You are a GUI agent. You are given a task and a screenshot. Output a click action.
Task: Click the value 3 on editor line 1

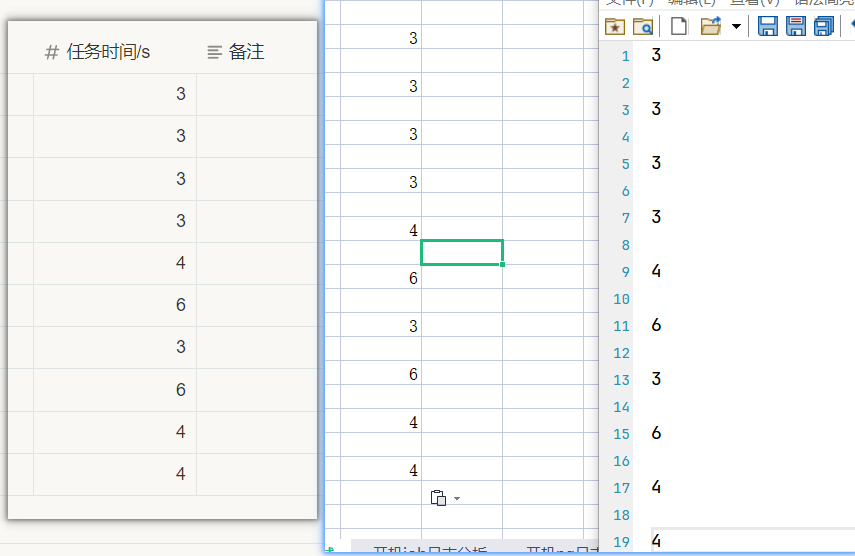click(657, 55)
